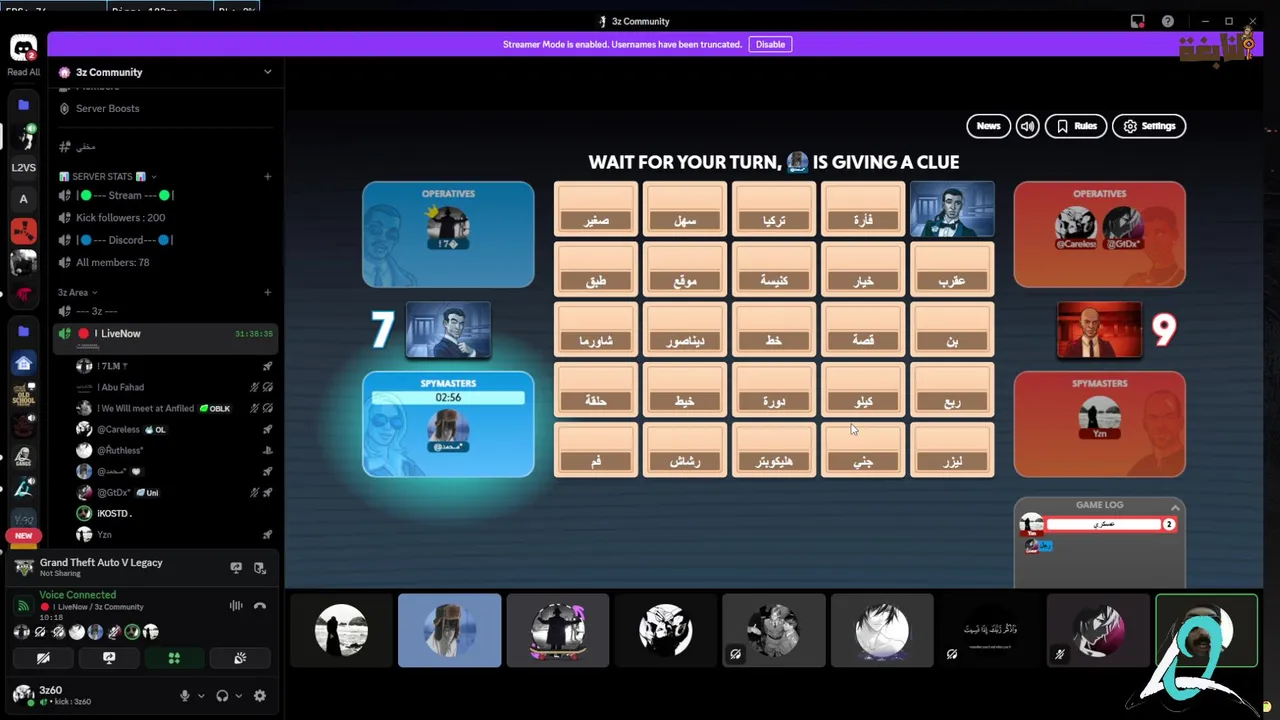
Task: Open Server Boosts
Action: pos(107,108)
